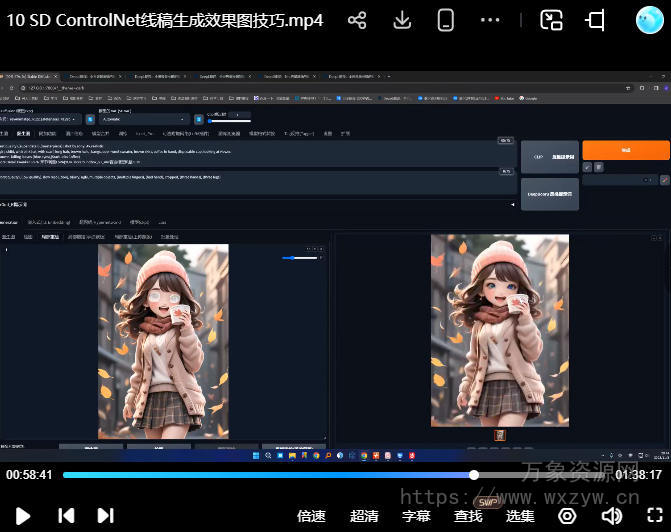The image size is (671, 532).
Task: Click the video progress bar handle
Action: [x=474, y=475]
